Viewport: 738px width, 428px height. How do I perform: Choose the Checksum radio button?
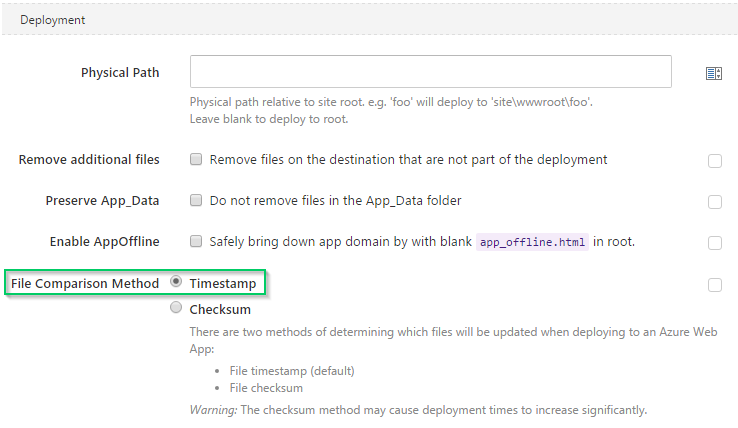tap(176, 307)
